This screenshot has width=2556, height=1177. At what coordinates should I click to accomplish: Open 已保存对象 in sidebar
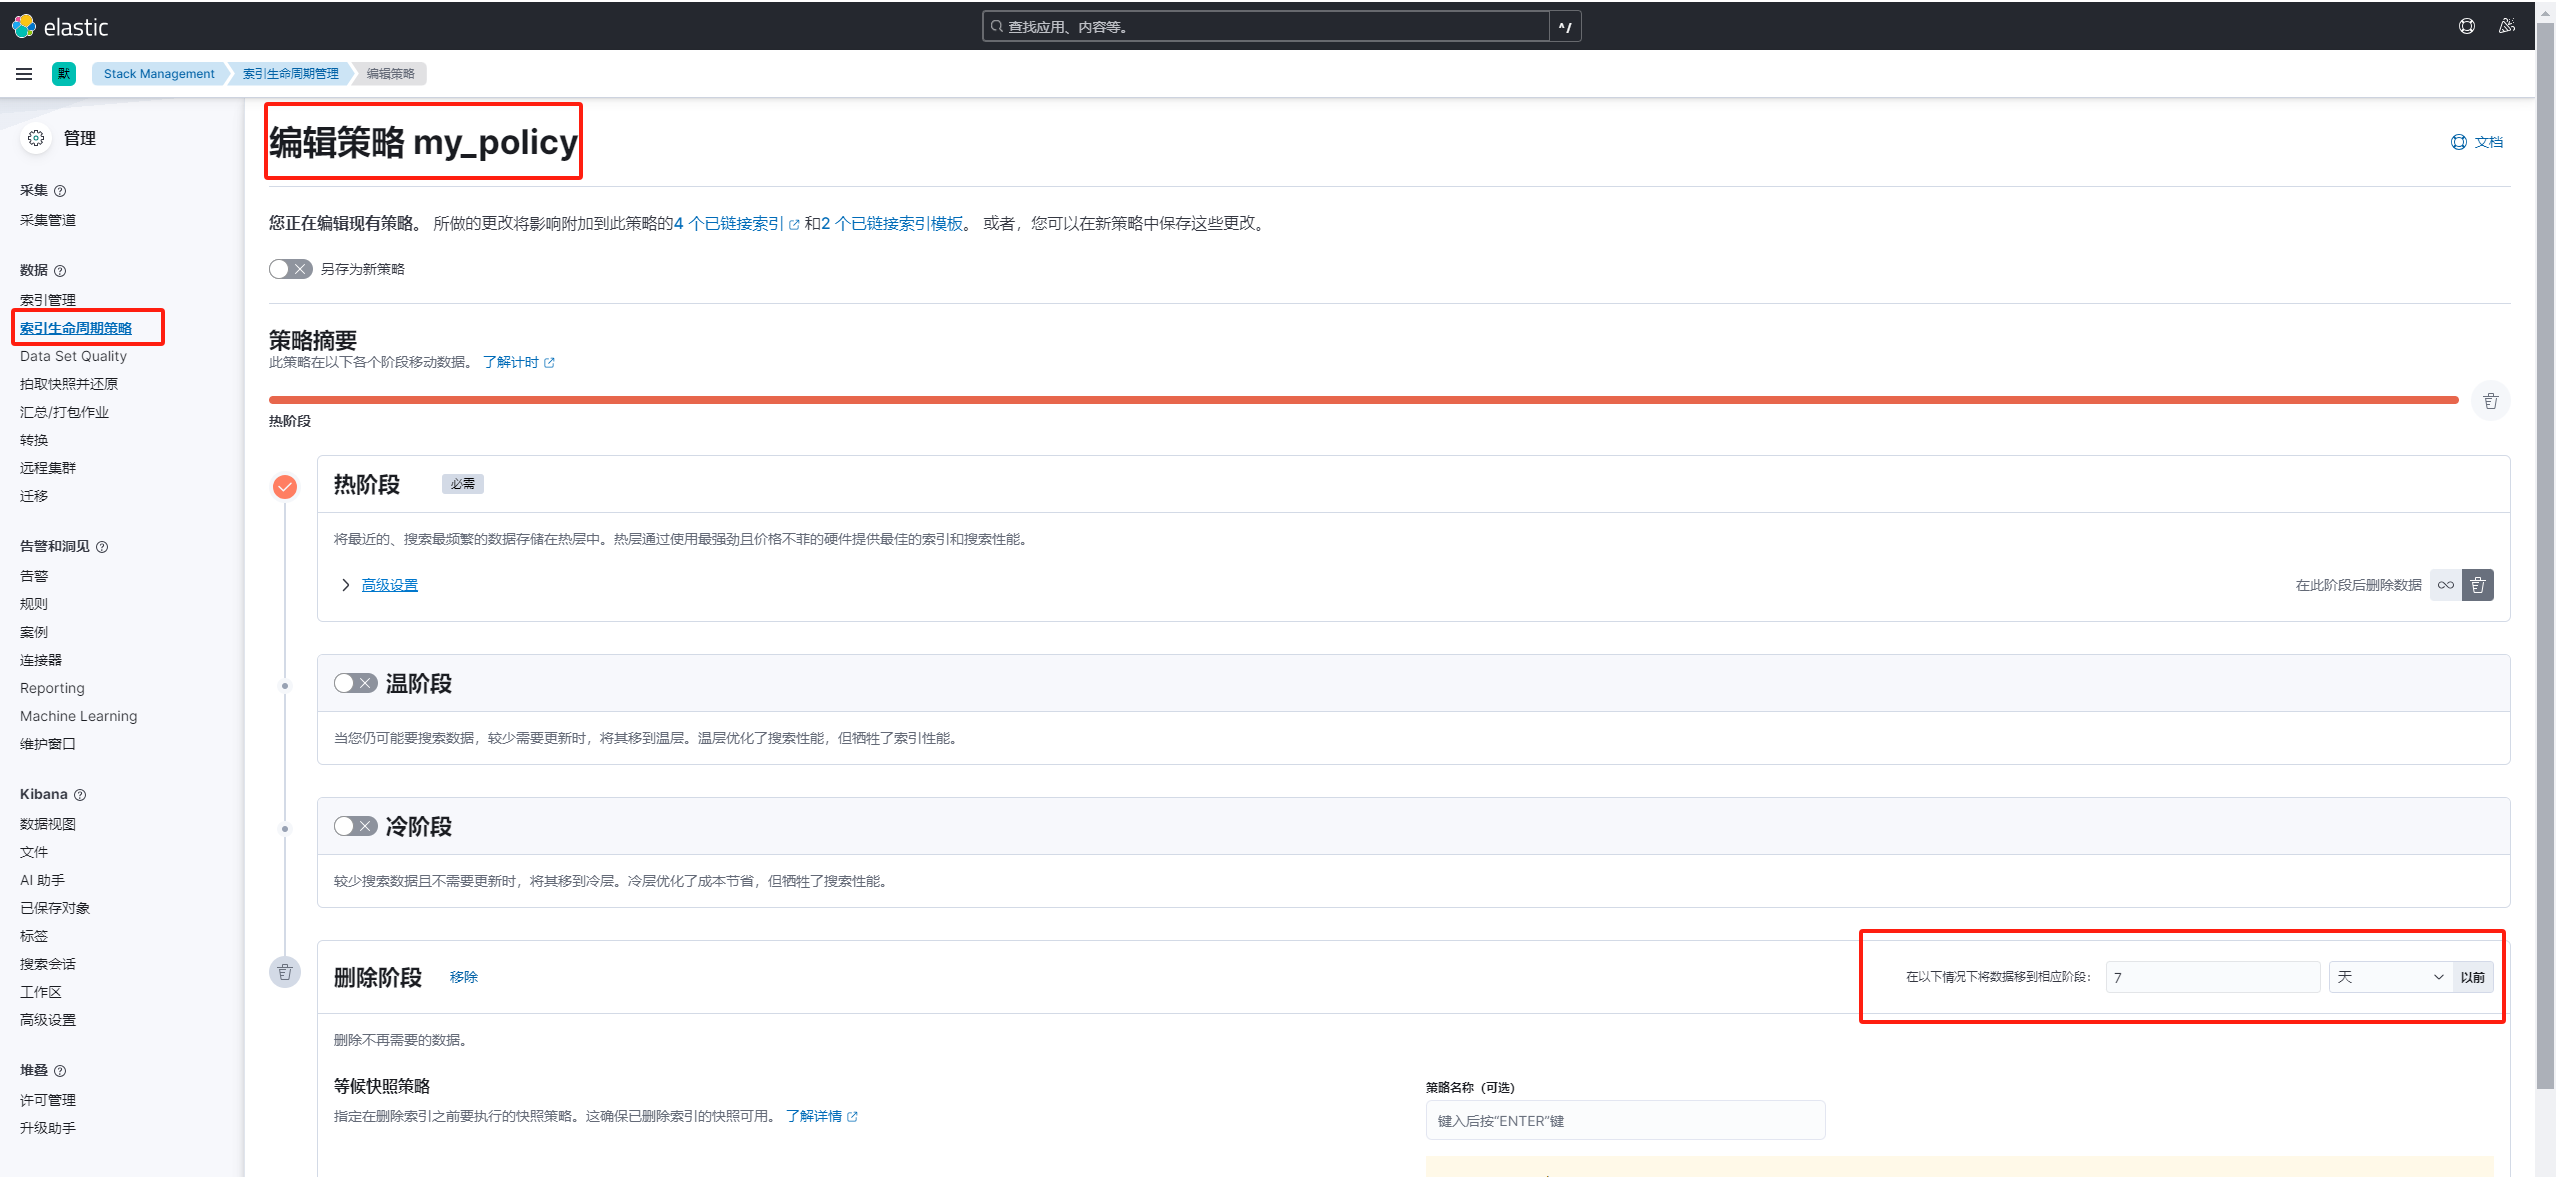[55, 908]
